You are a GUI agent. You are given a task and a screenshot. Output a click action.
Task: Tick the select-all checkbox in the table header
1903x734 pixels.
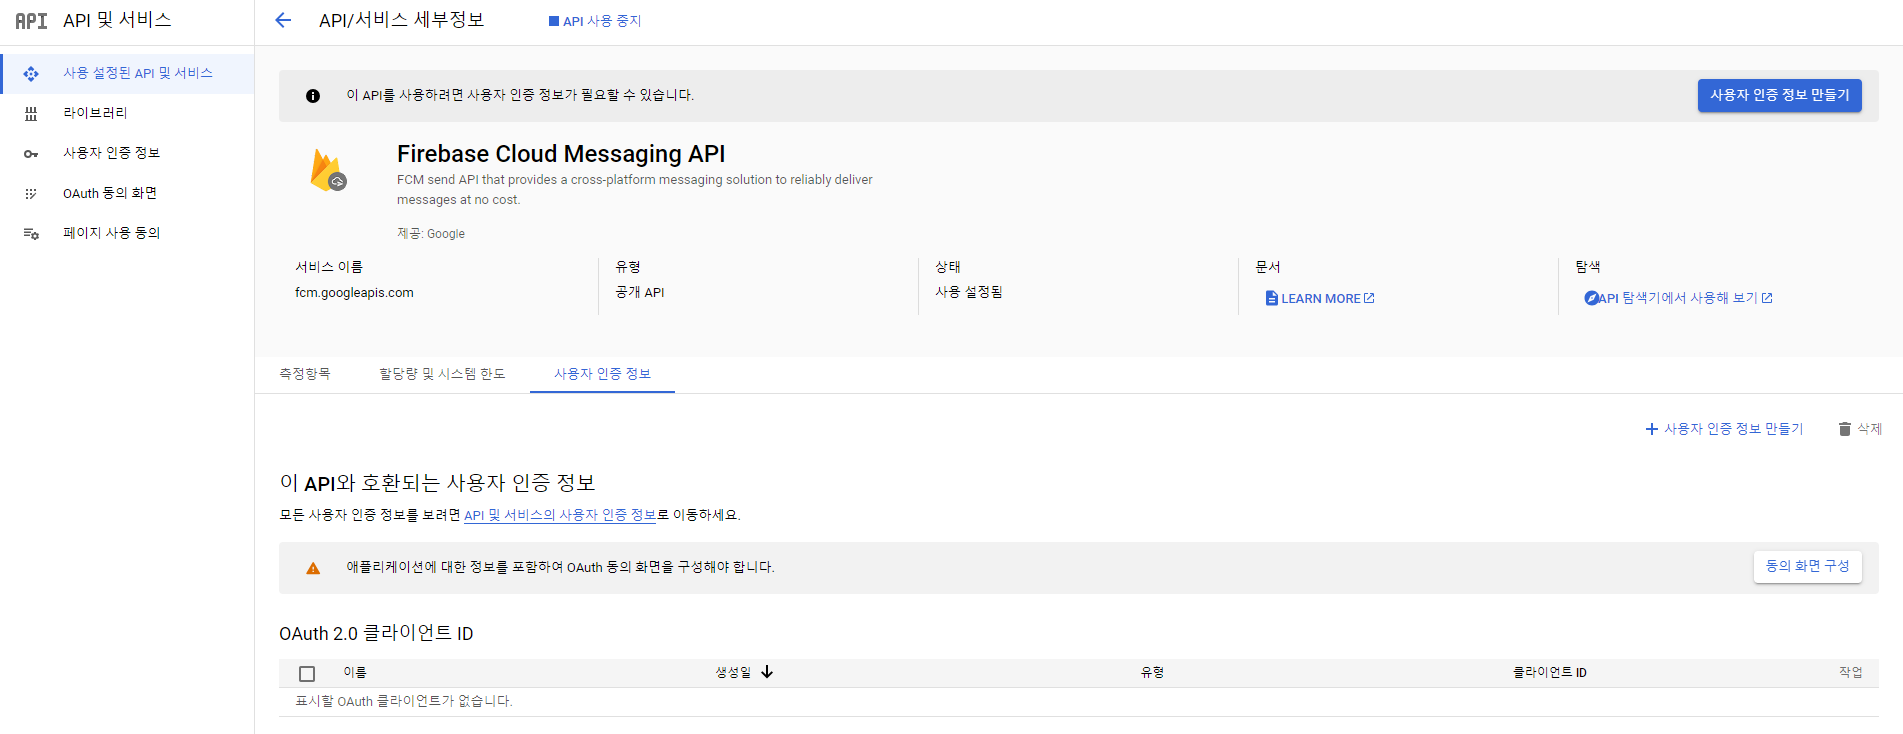coord(307,674)
